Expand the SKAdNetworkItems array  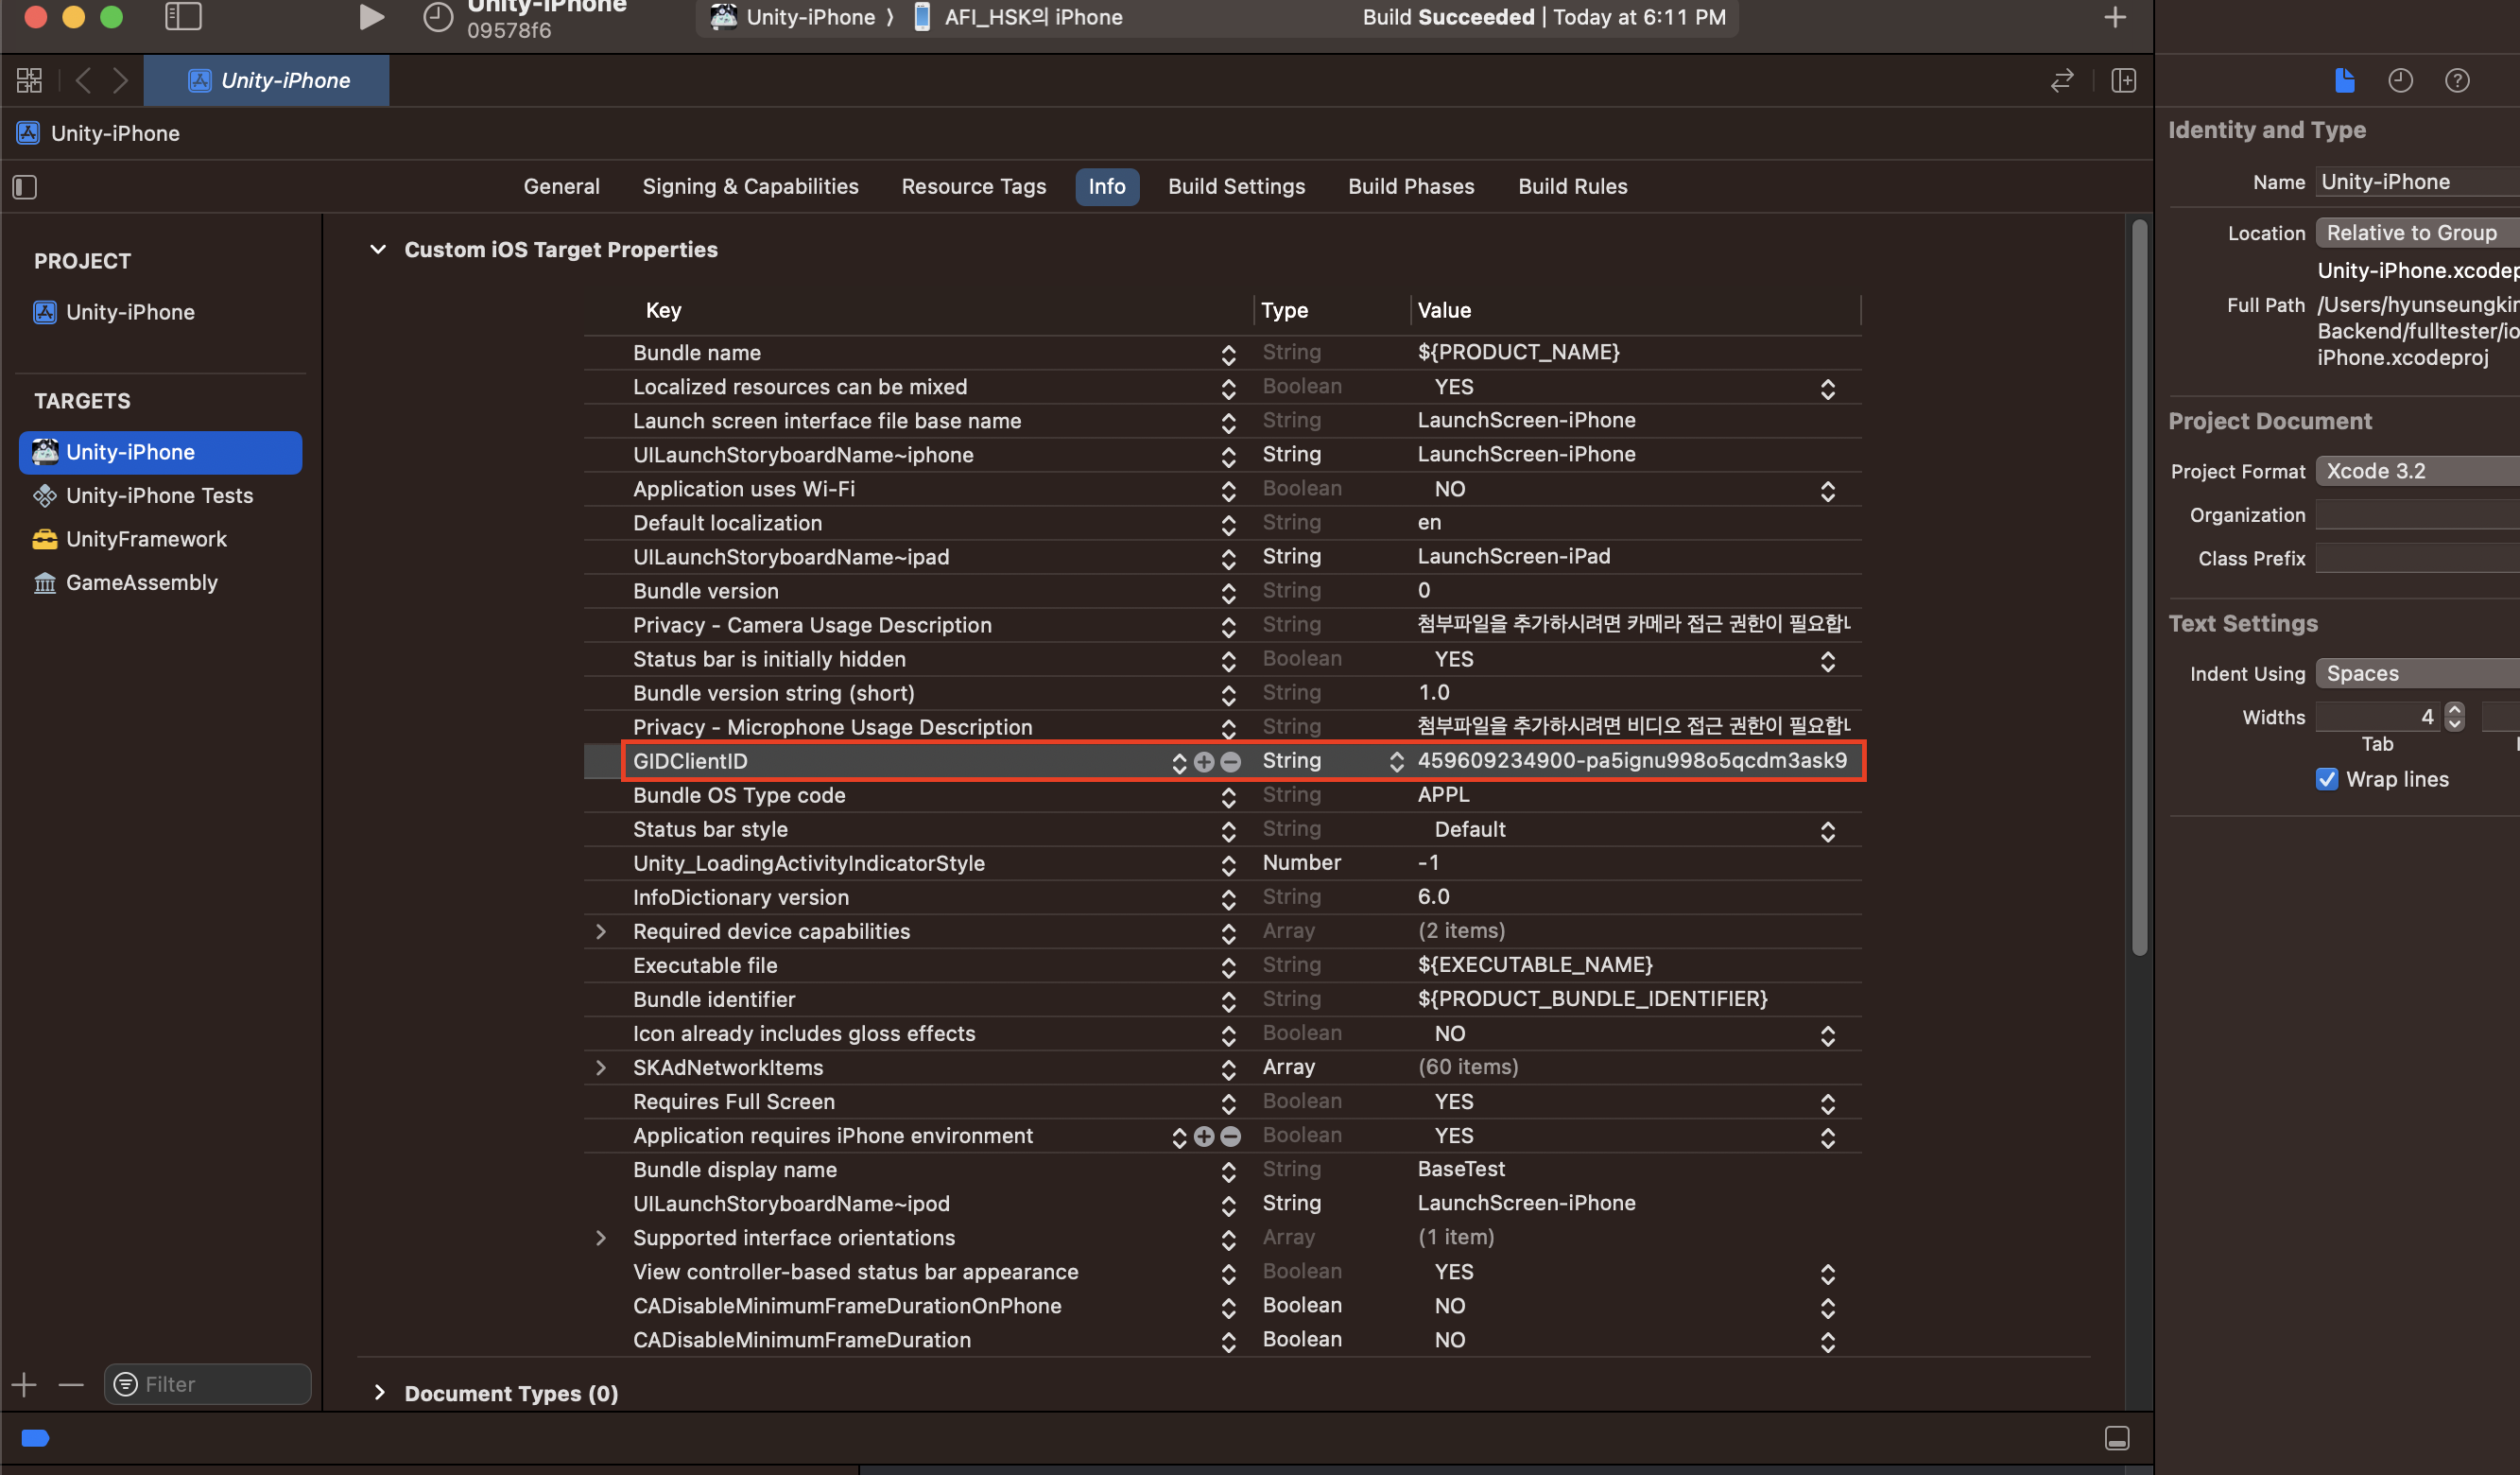[600, 1068]
